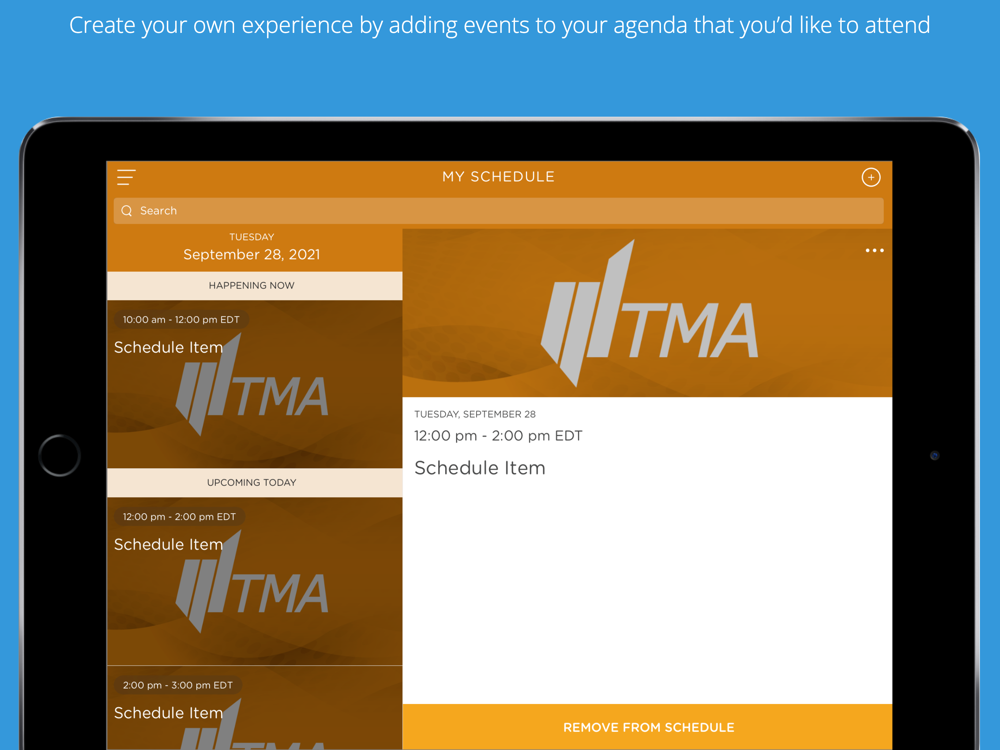The height and width of the screenshot is (750, 1000).
Task: Click the Happening Now section header
Action: point(254,286)
